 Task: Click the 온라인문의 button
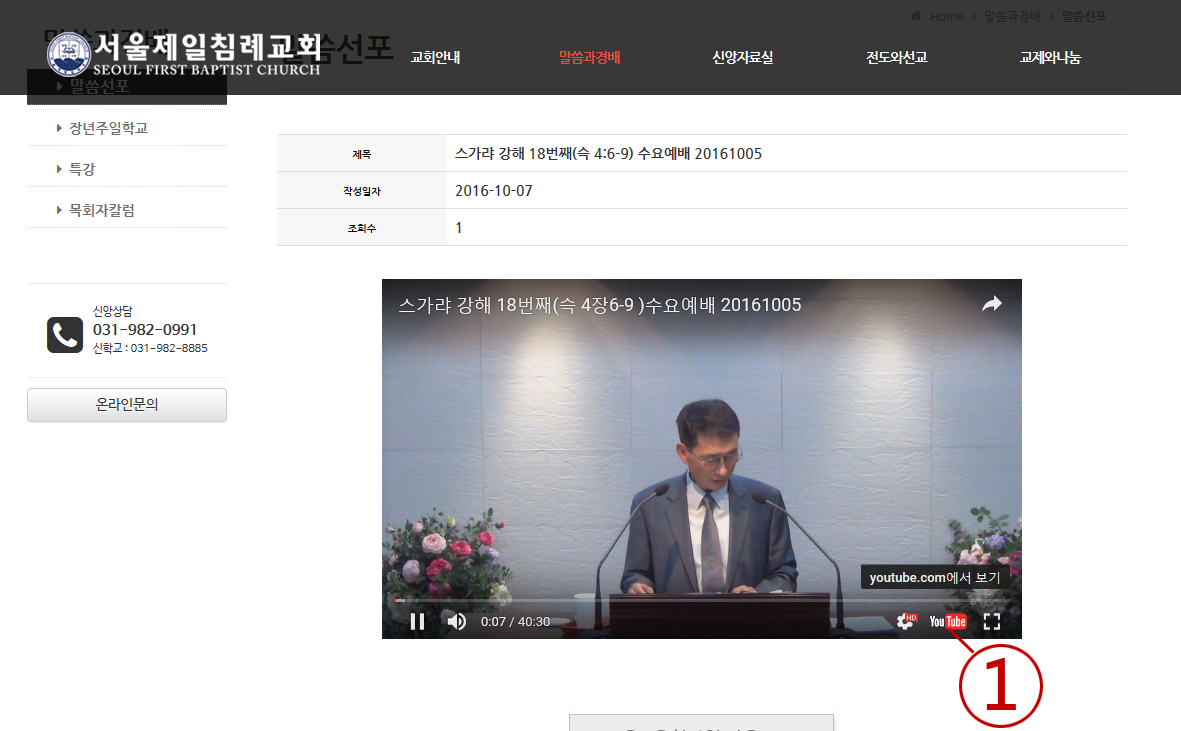point(127,405)
